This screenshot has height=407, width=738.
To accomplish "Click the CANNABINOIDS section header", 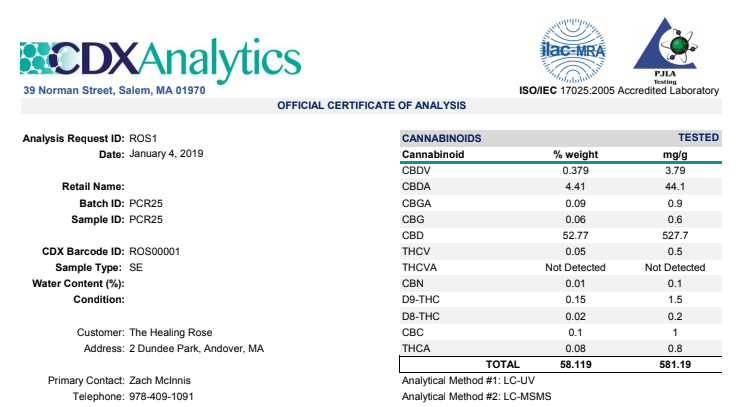I will pyautogui.click(x=441, y=138).
